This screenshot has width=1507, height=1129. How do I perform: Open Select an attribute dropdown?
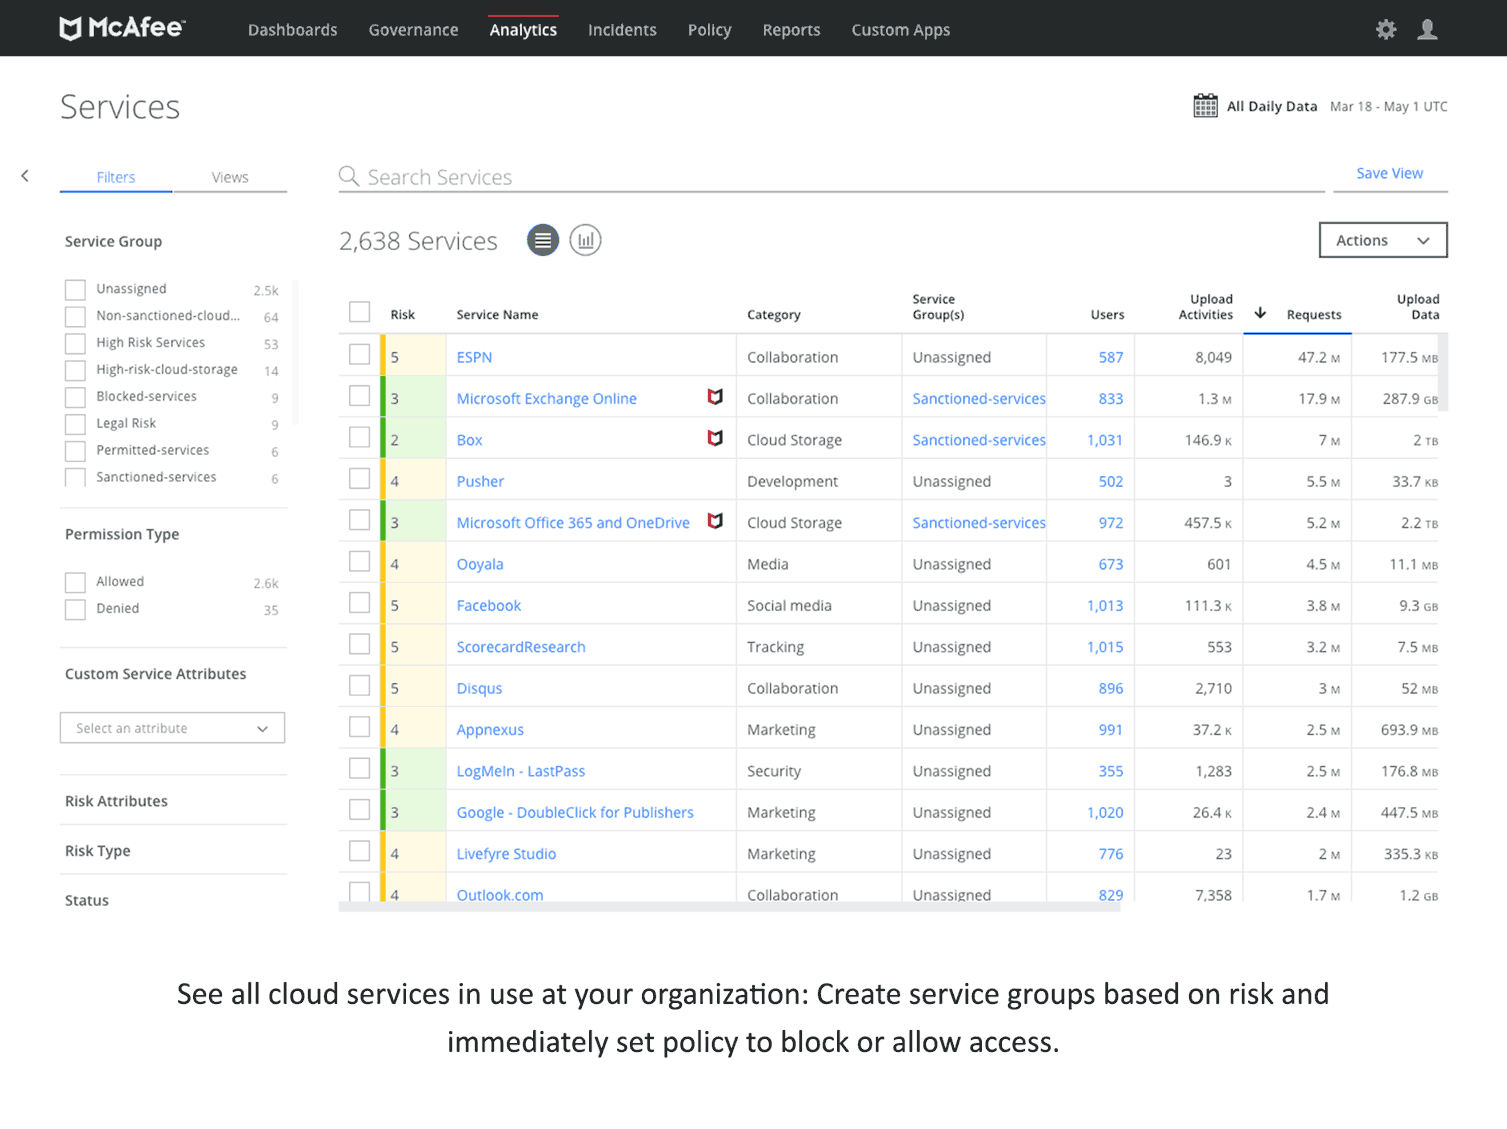pyautogui.click(x=172, y=728)
